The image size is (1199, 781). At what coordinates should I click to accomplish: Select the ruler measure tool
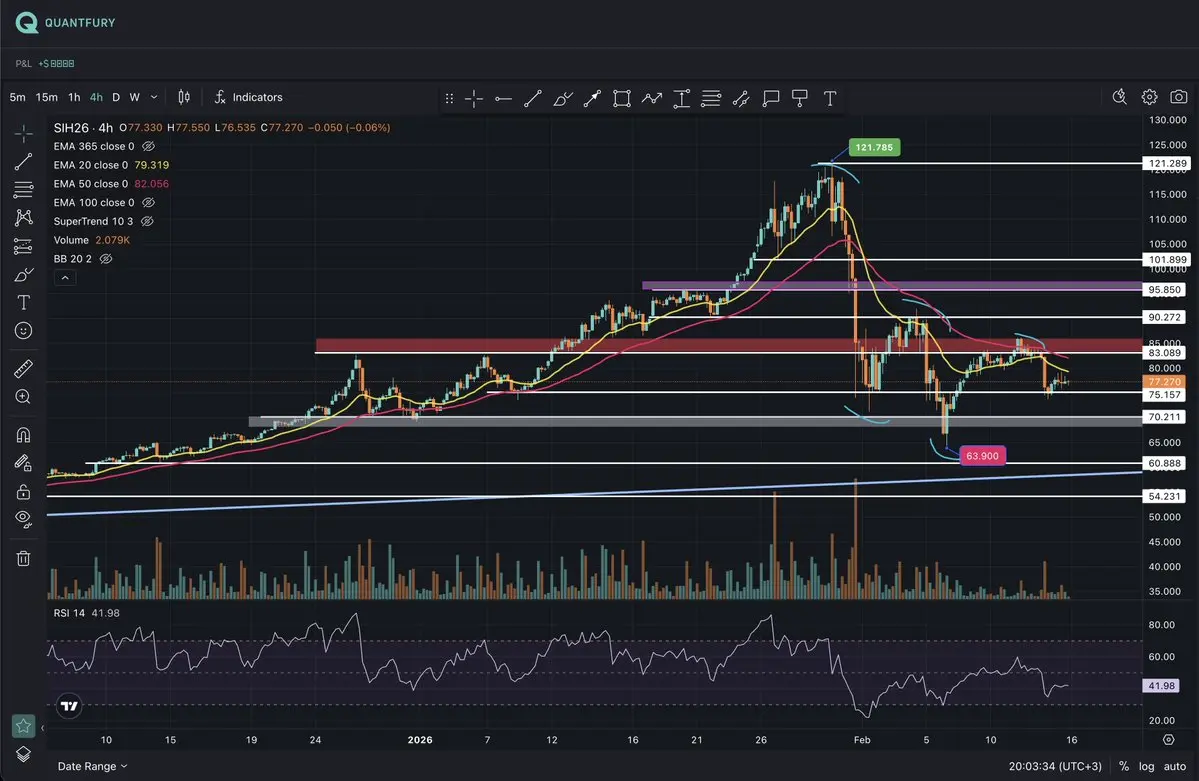pos(24,369)
